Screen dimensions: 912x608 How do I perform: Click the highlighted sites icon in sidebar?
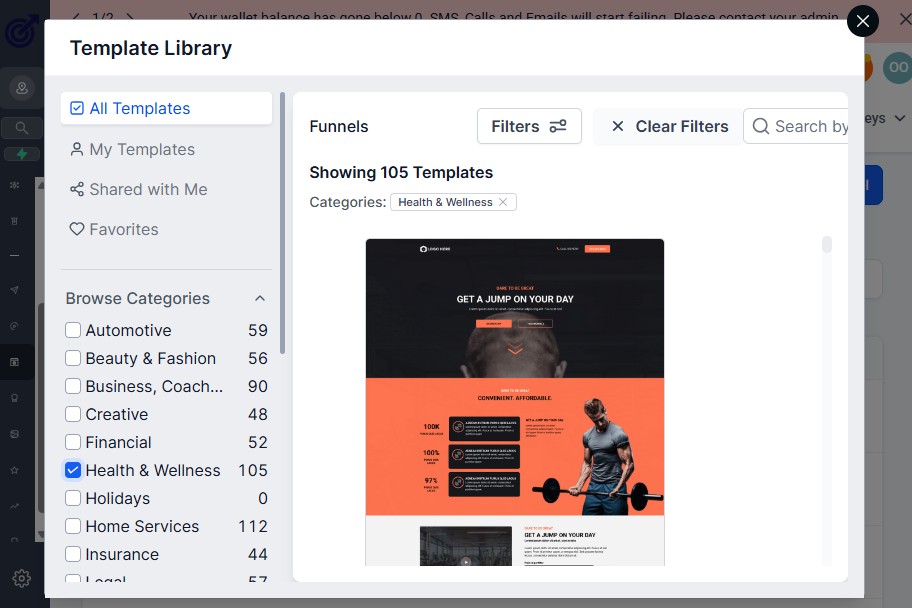click(15, 362)
